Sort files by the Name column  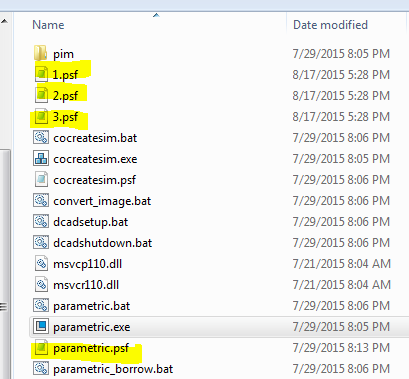[48, 25]
